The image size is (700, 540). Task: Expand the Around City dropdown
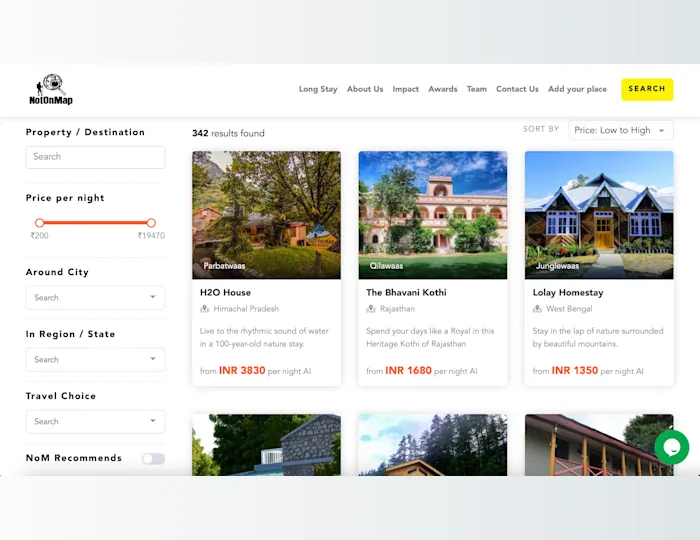95,298
